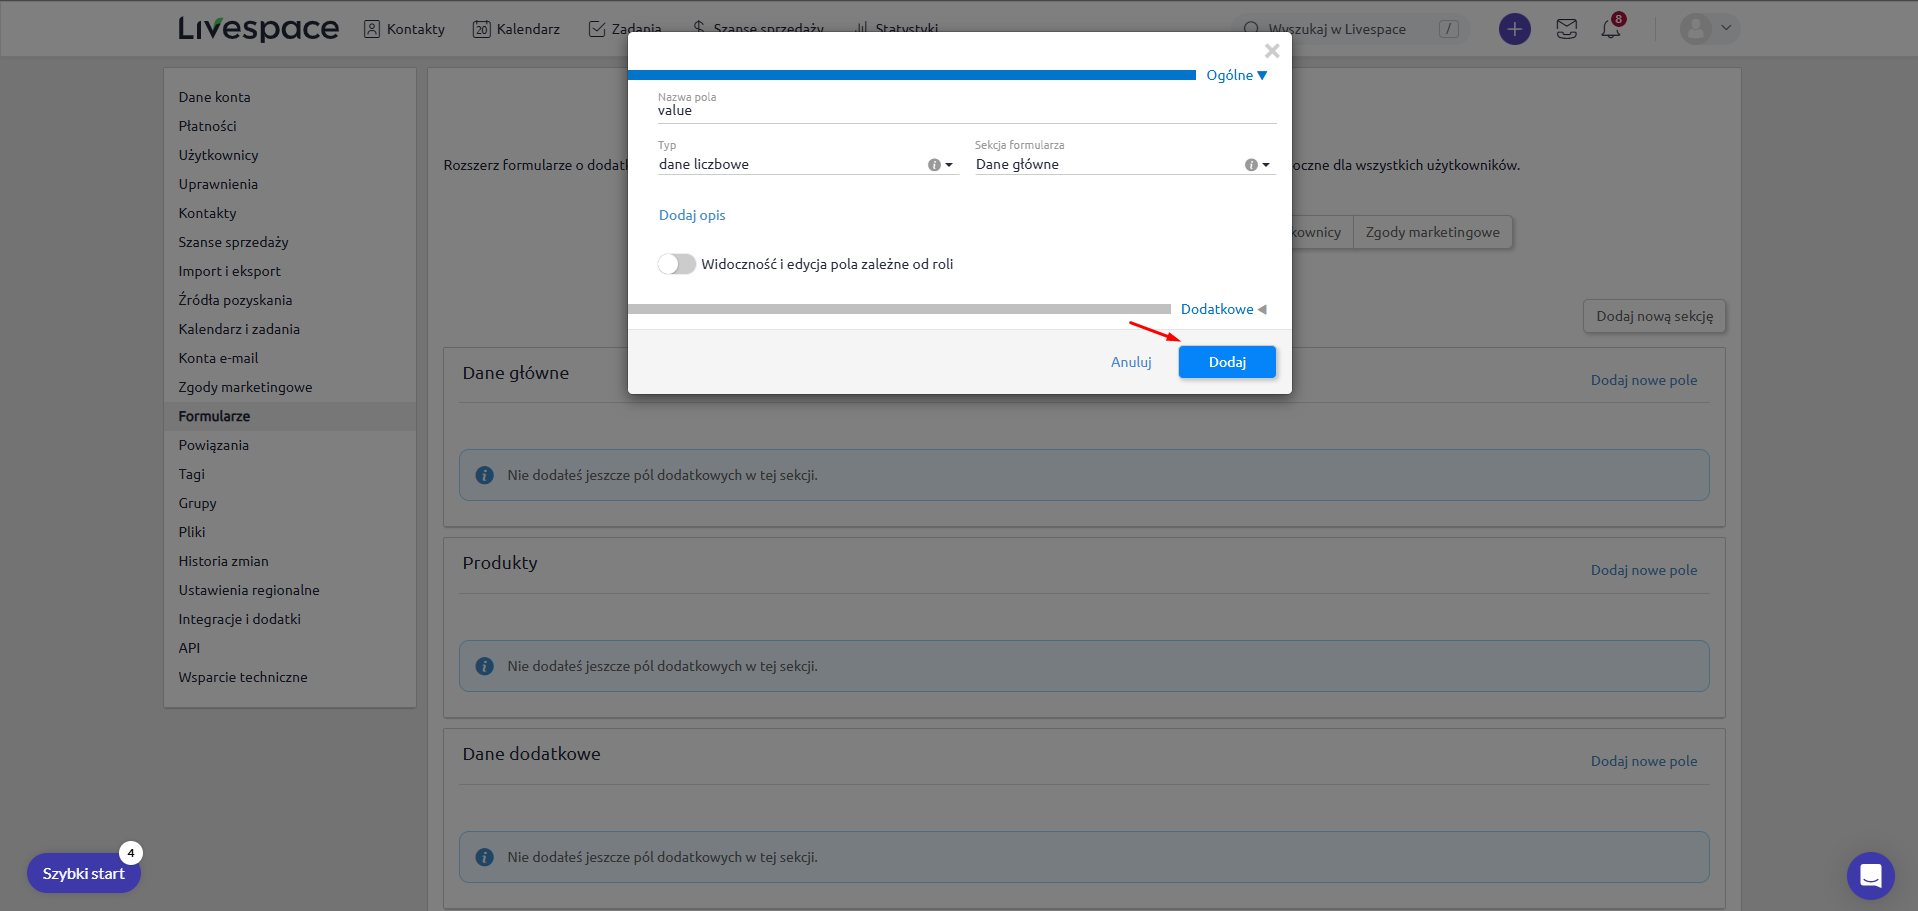This screenshot has width=1918, height=911.
Task: Collapse the Ogólne section
Action: pyautogui.click(x=1236, y=75)
